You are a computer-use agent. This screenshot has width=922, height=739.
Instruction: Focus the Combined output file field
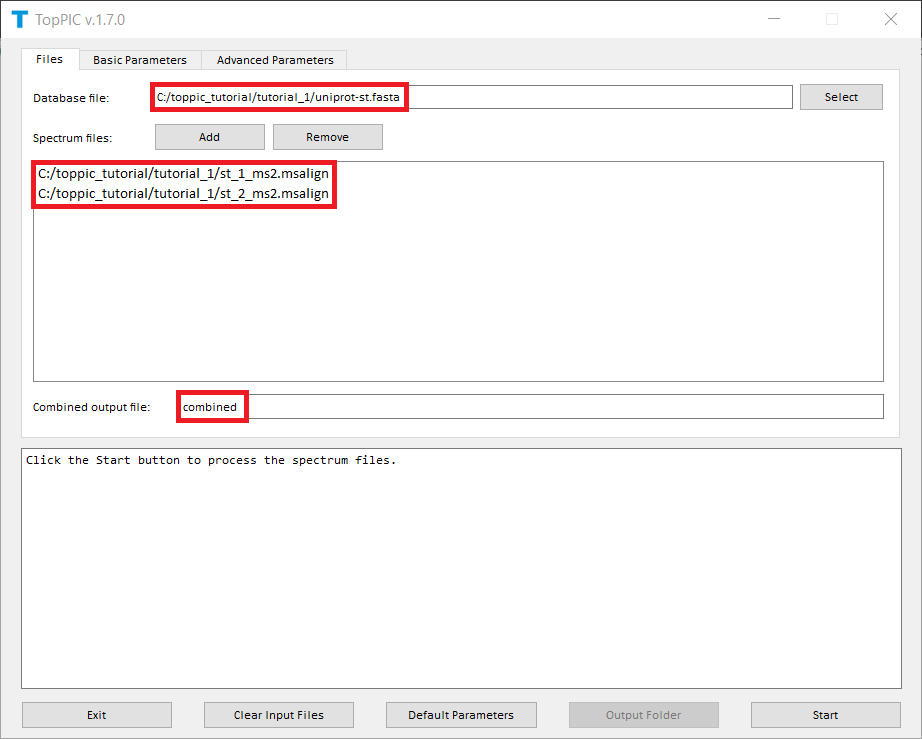[x=530, y=407]
